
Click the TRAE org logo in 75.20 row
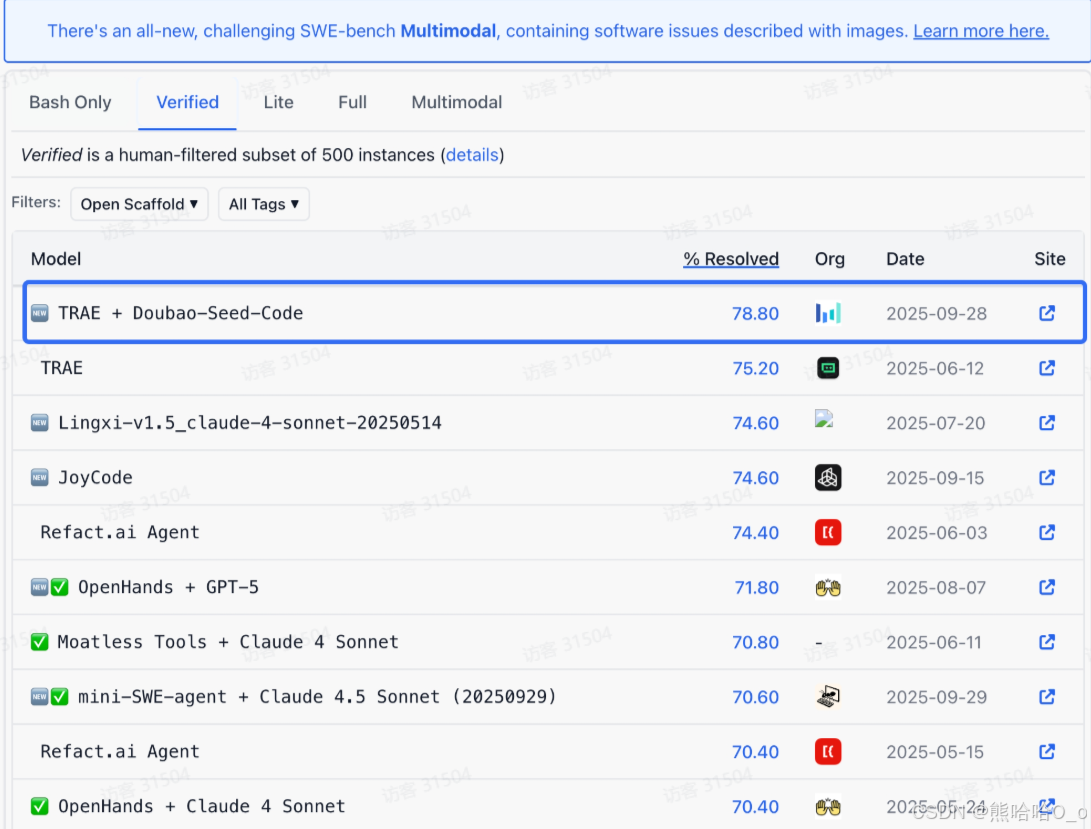[828, 368]
